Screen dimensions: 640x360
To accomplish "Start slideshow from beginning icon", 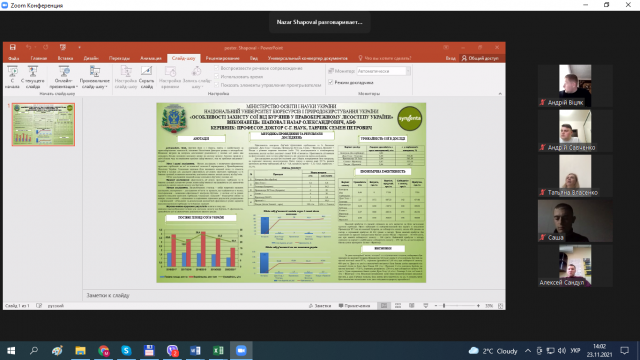I will (12, 71).
